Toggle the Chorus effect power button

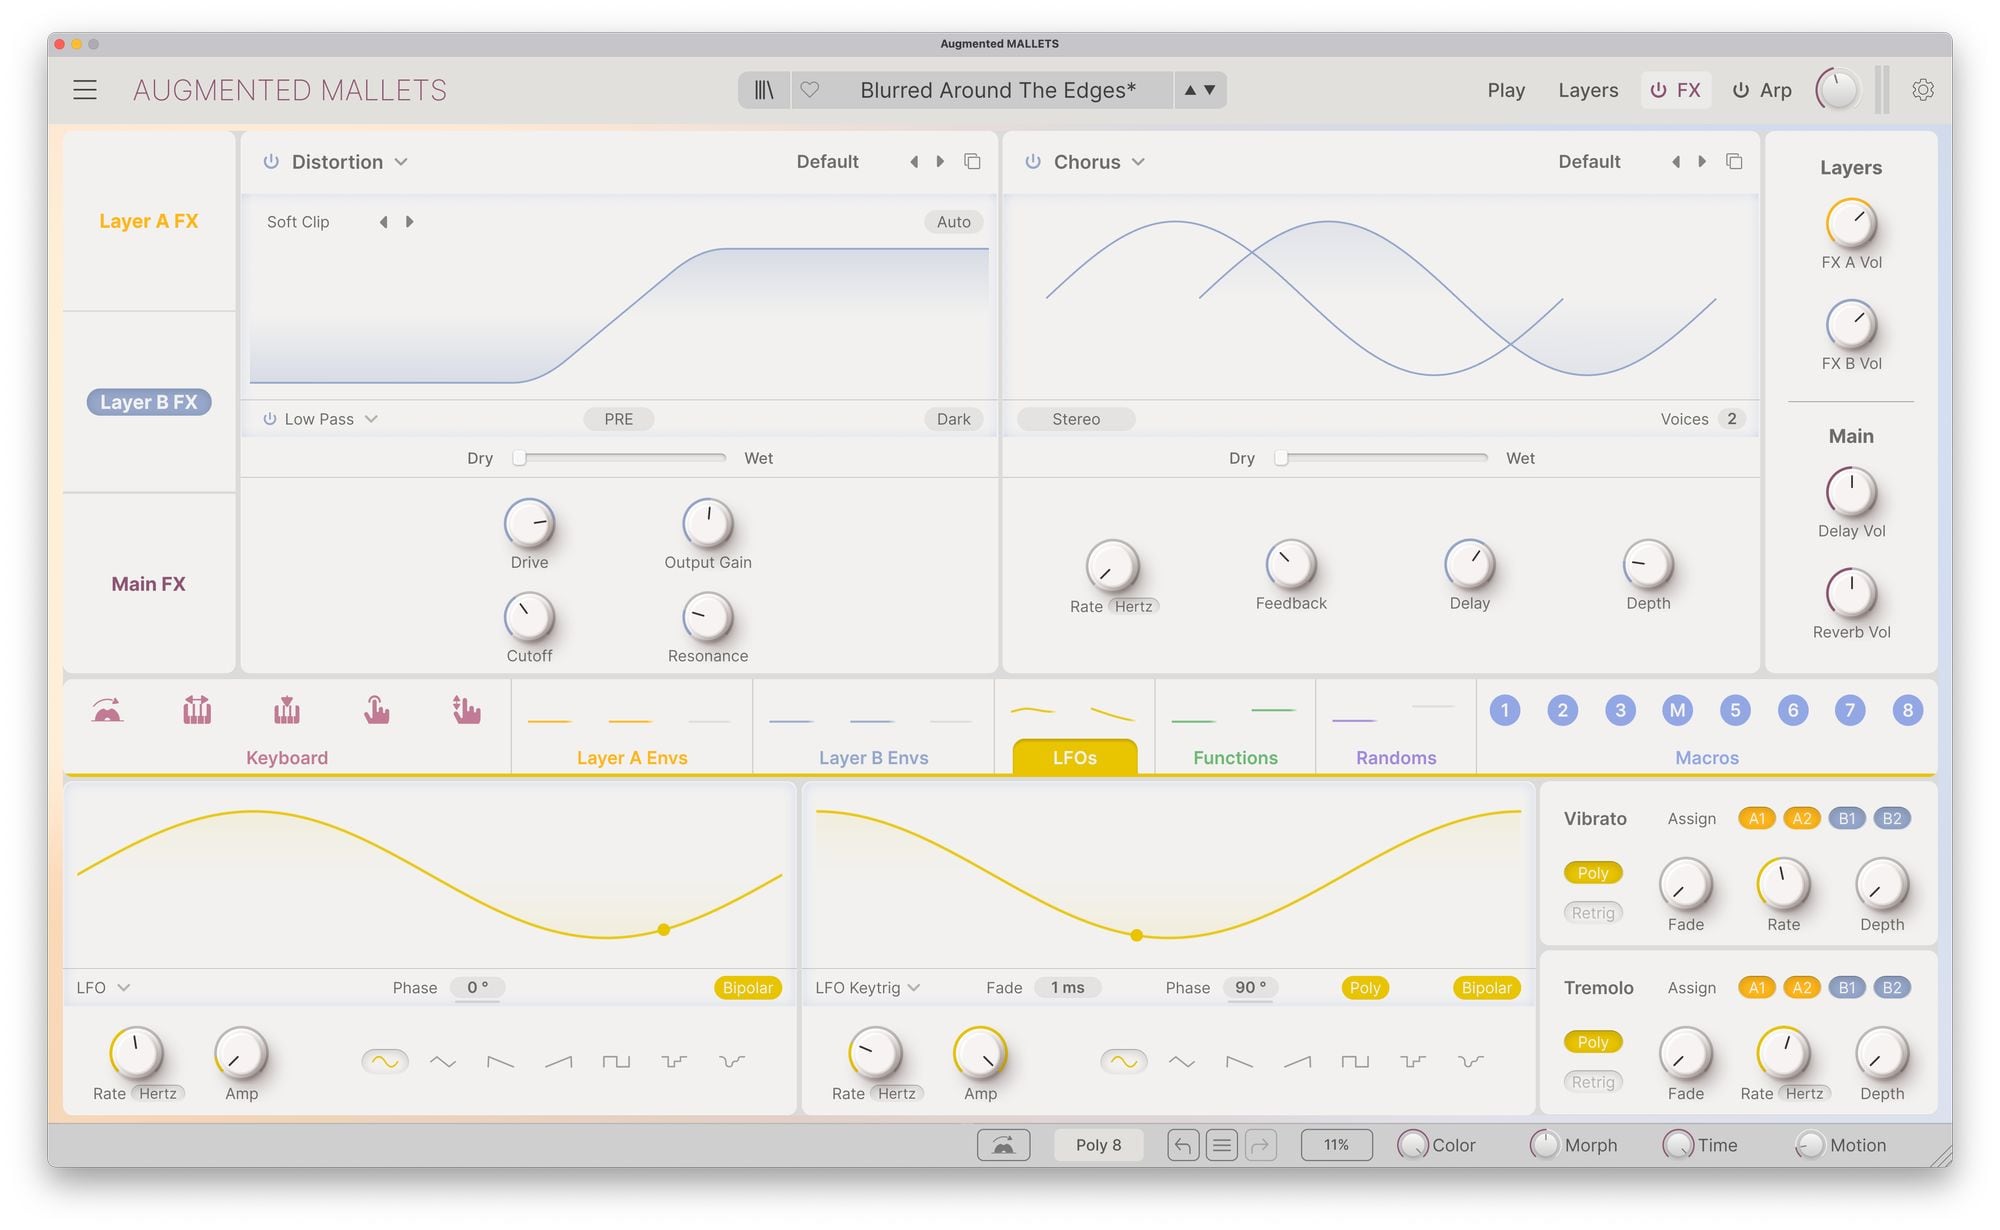[1032, 162]
